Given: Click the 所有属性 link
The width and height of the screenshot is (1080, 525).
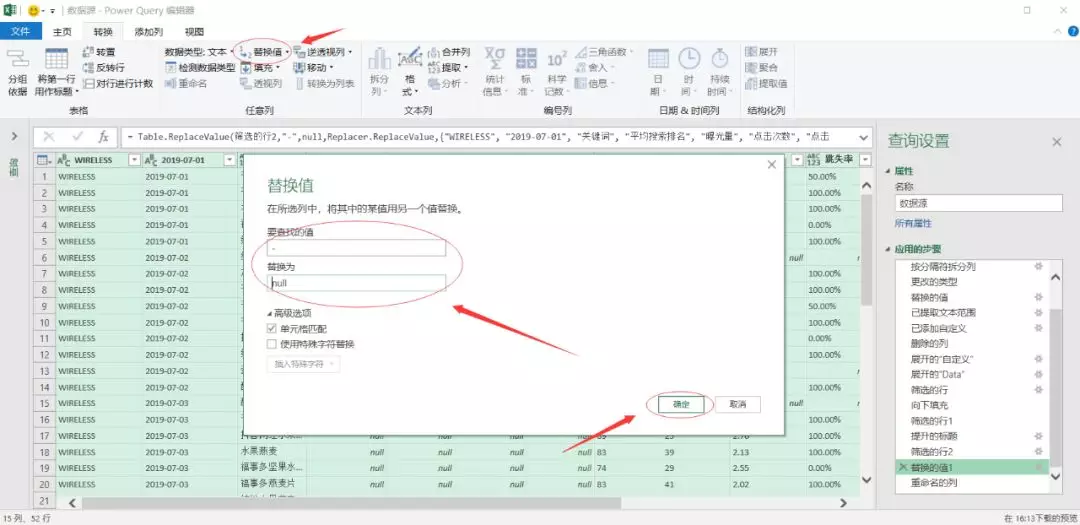Looking at the screenshot, I should pyautogui.click(x=913, y=224).
